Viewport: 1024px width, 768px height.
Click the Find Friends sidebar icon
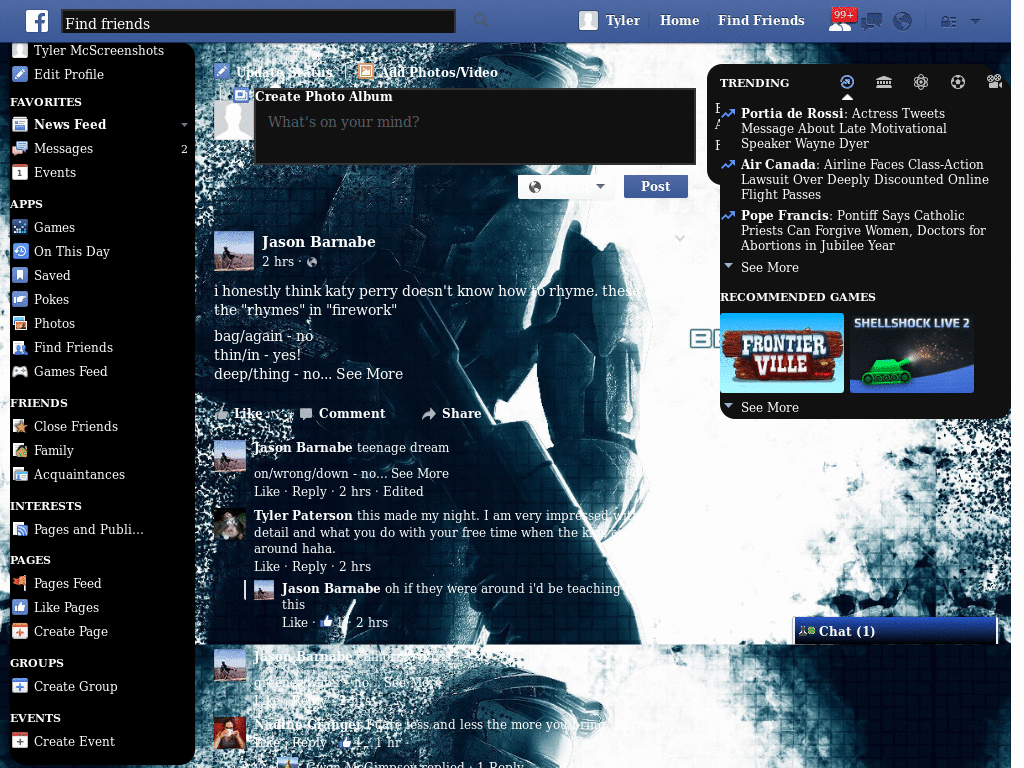point(20,347)
